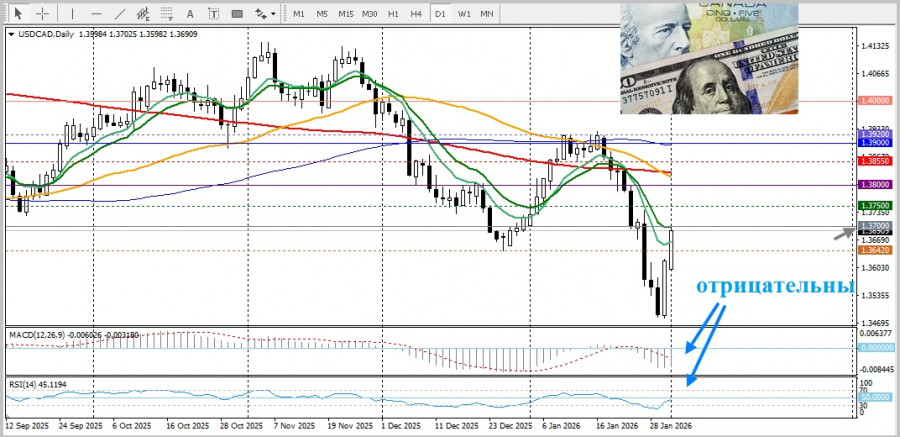
Task: Activate the crosshair tool
Action: 41,14
